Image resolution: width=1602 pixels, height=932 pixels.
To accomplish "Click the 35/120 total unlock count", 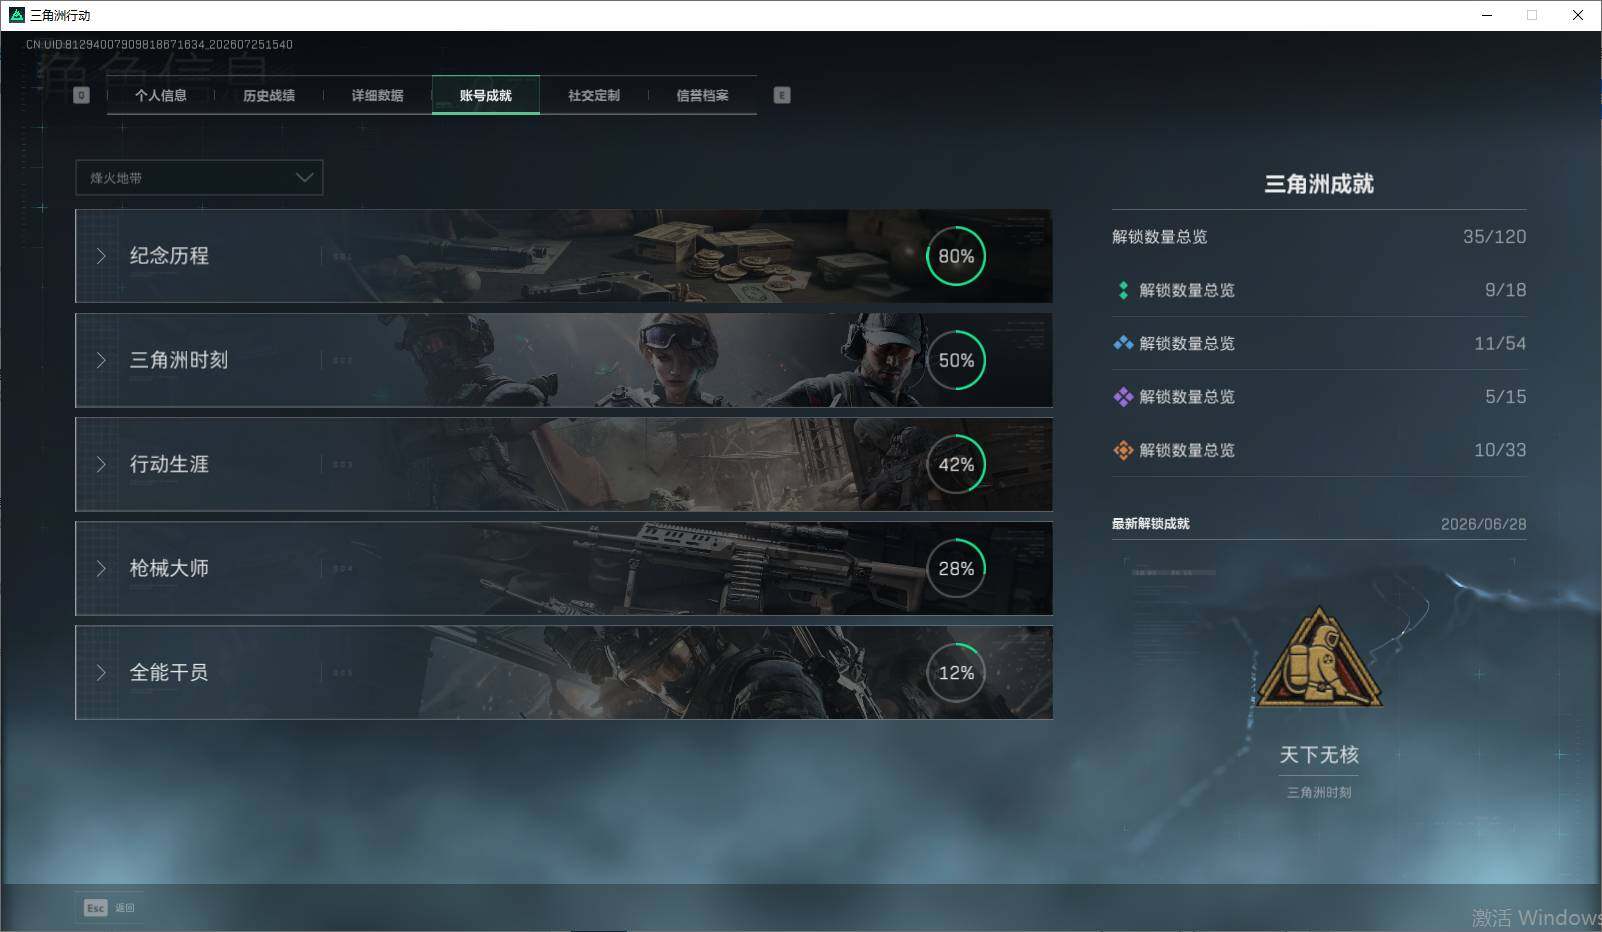I will [x=1494, y=237].
